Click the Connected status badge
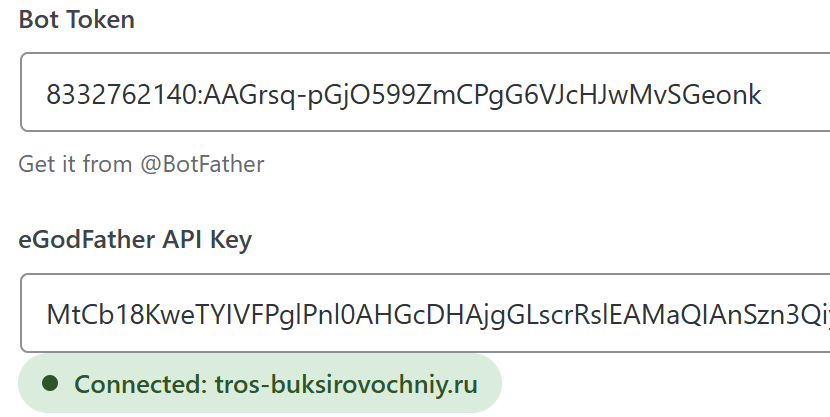The width and height of the screenshot is (830, 417). [258, 384]
